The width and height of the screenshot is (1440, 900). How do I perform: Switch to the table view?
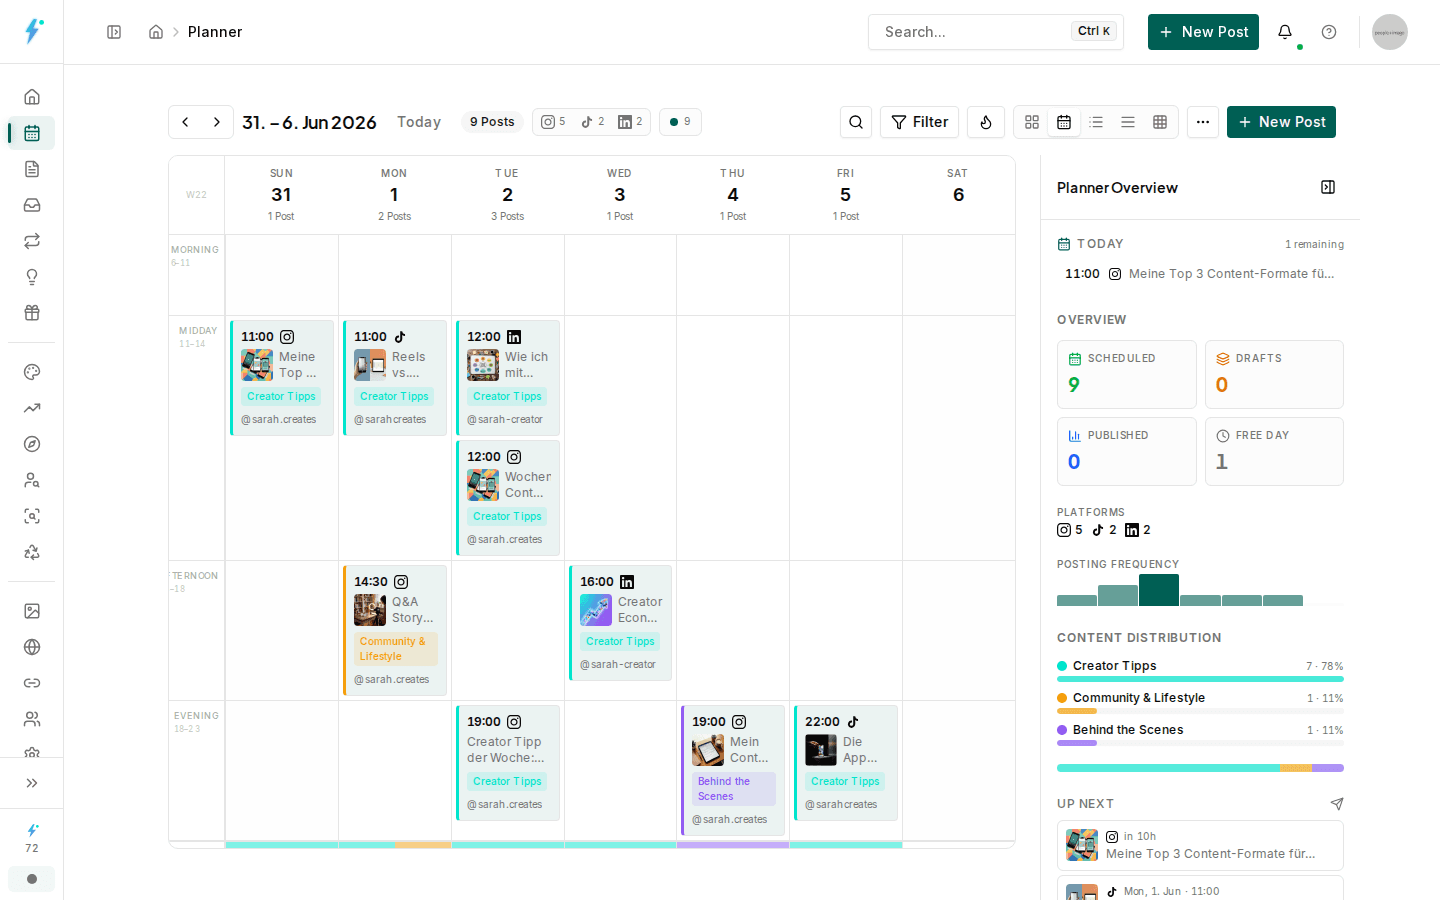point(1160,122)
